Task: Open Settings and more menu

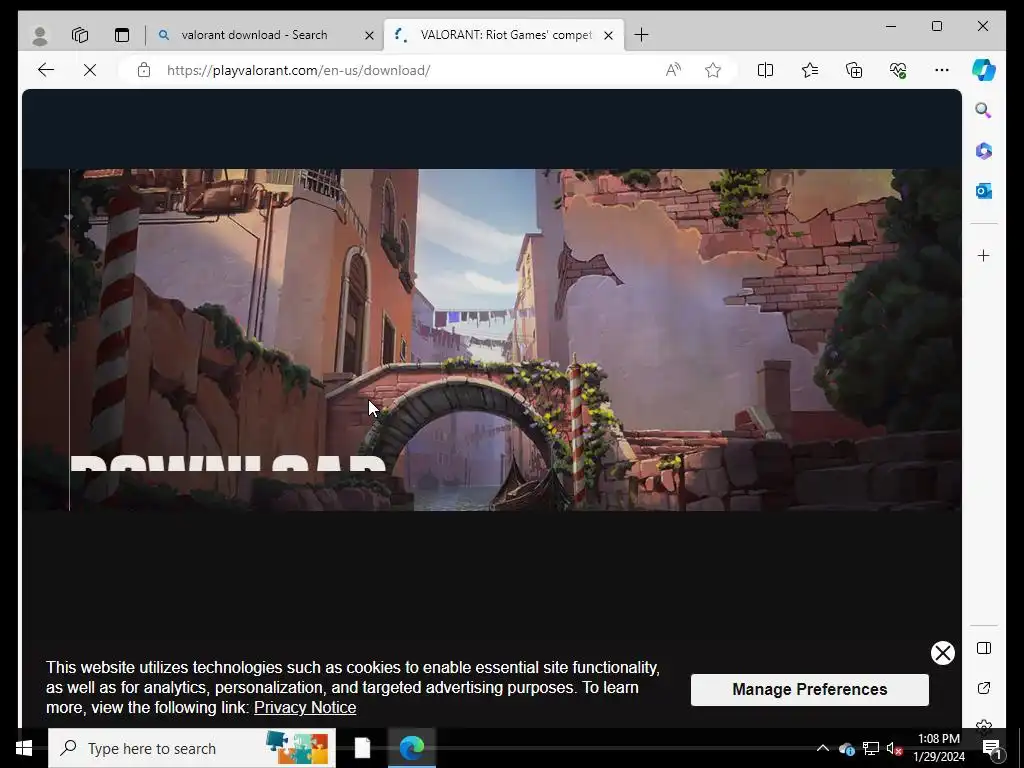Action: 941,70
